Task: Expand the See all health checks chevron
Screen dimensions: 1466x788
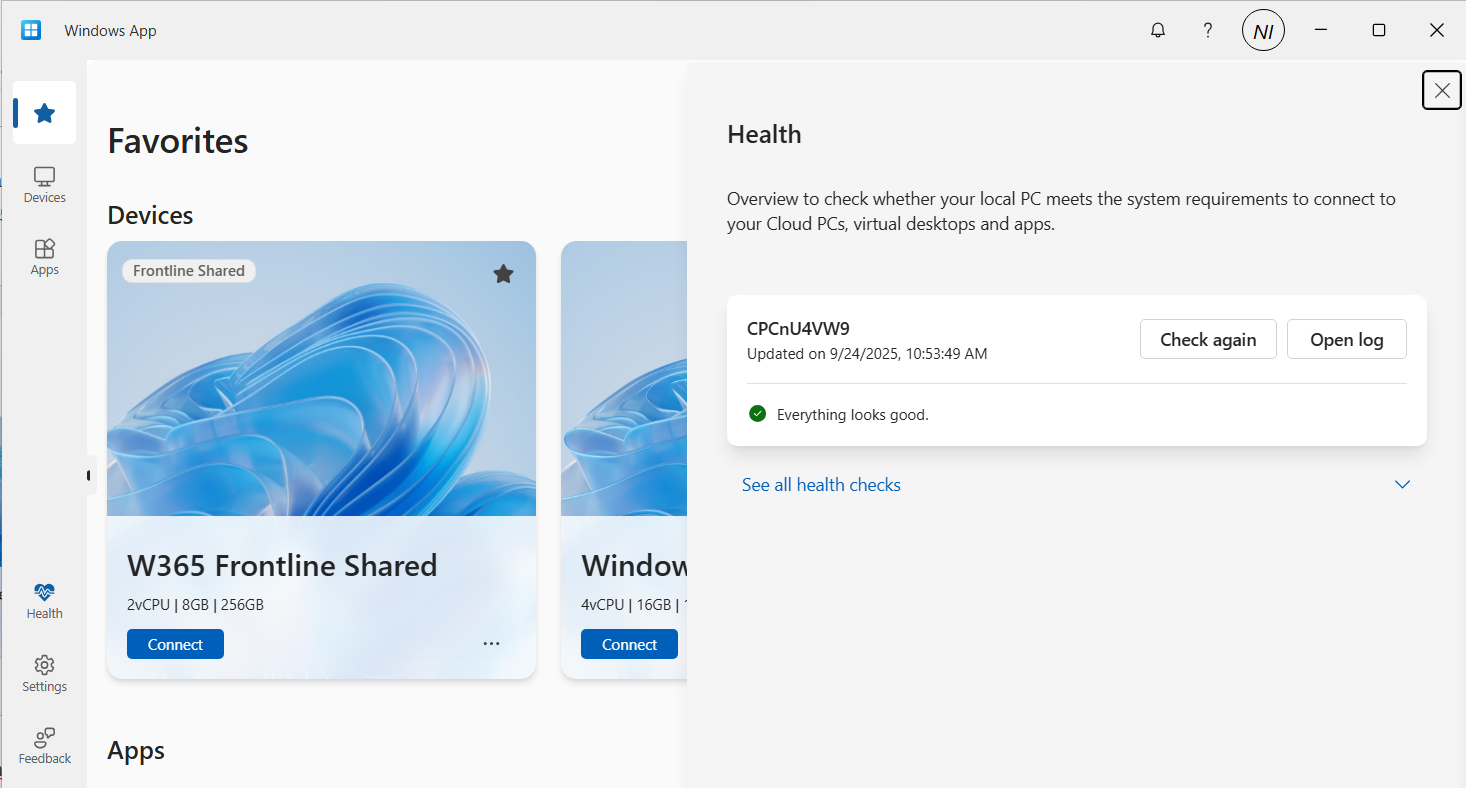Action: pos(1402,485)
